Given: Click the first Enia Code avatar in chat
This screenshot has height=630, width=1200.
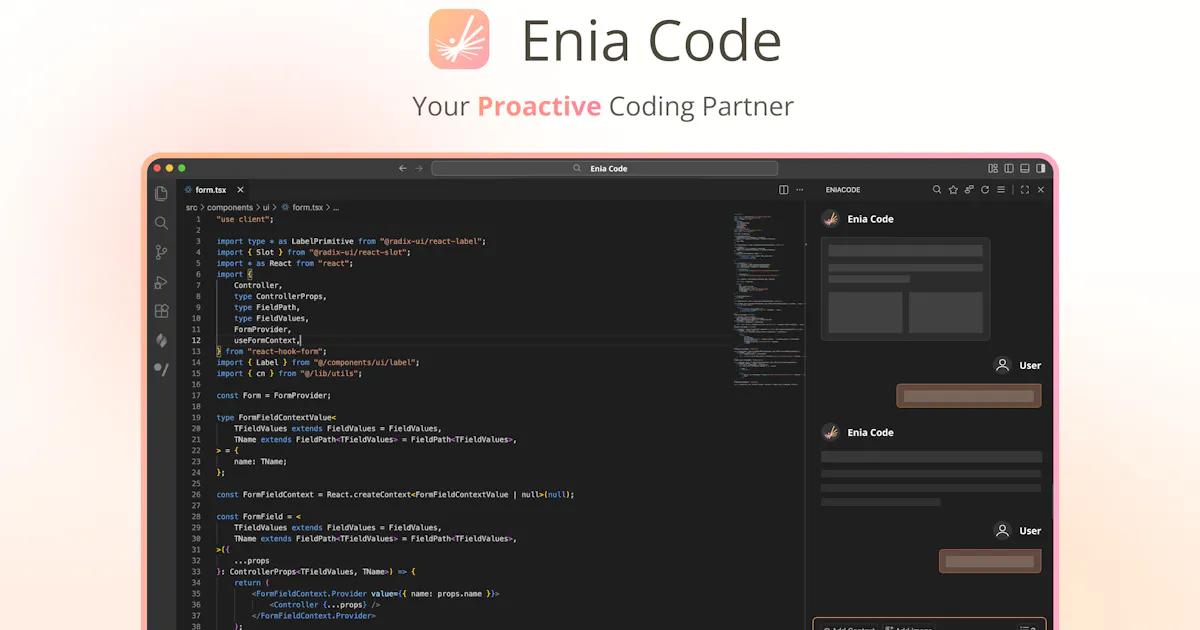Looking at the screenshot, I should point(830,218).
